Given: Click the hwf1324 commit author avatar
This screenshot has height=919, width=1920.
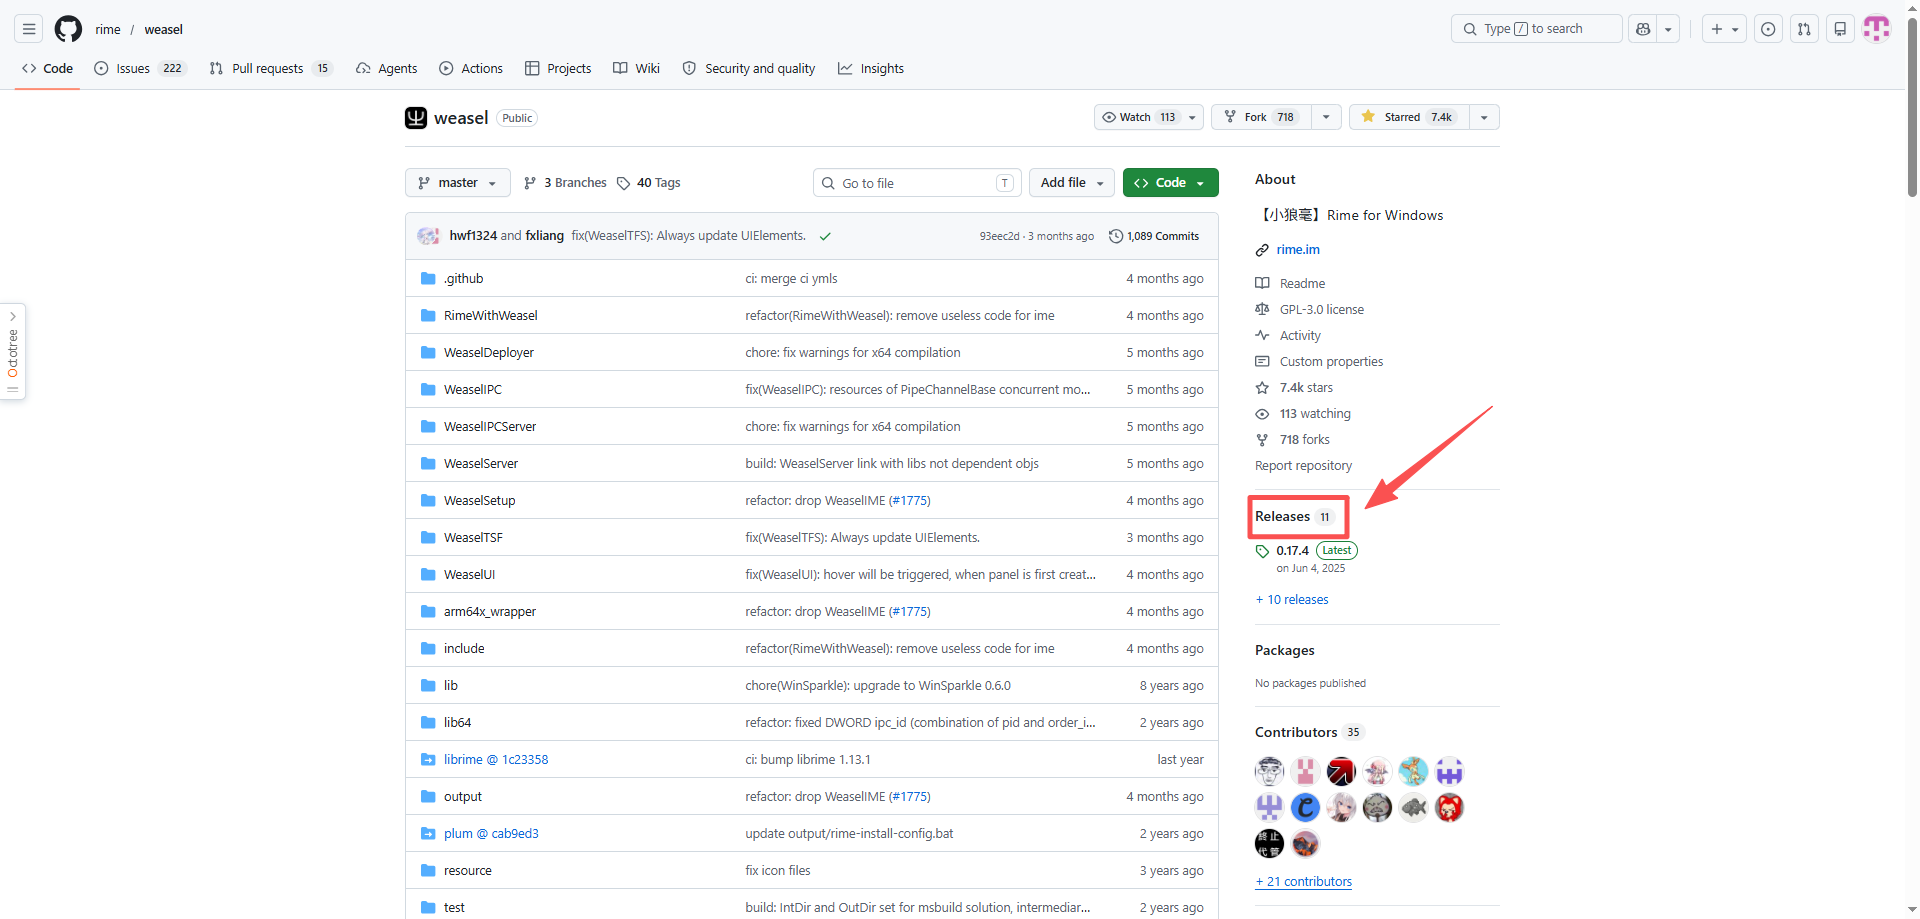Looking at the screenshot, I should pos(429,236).
